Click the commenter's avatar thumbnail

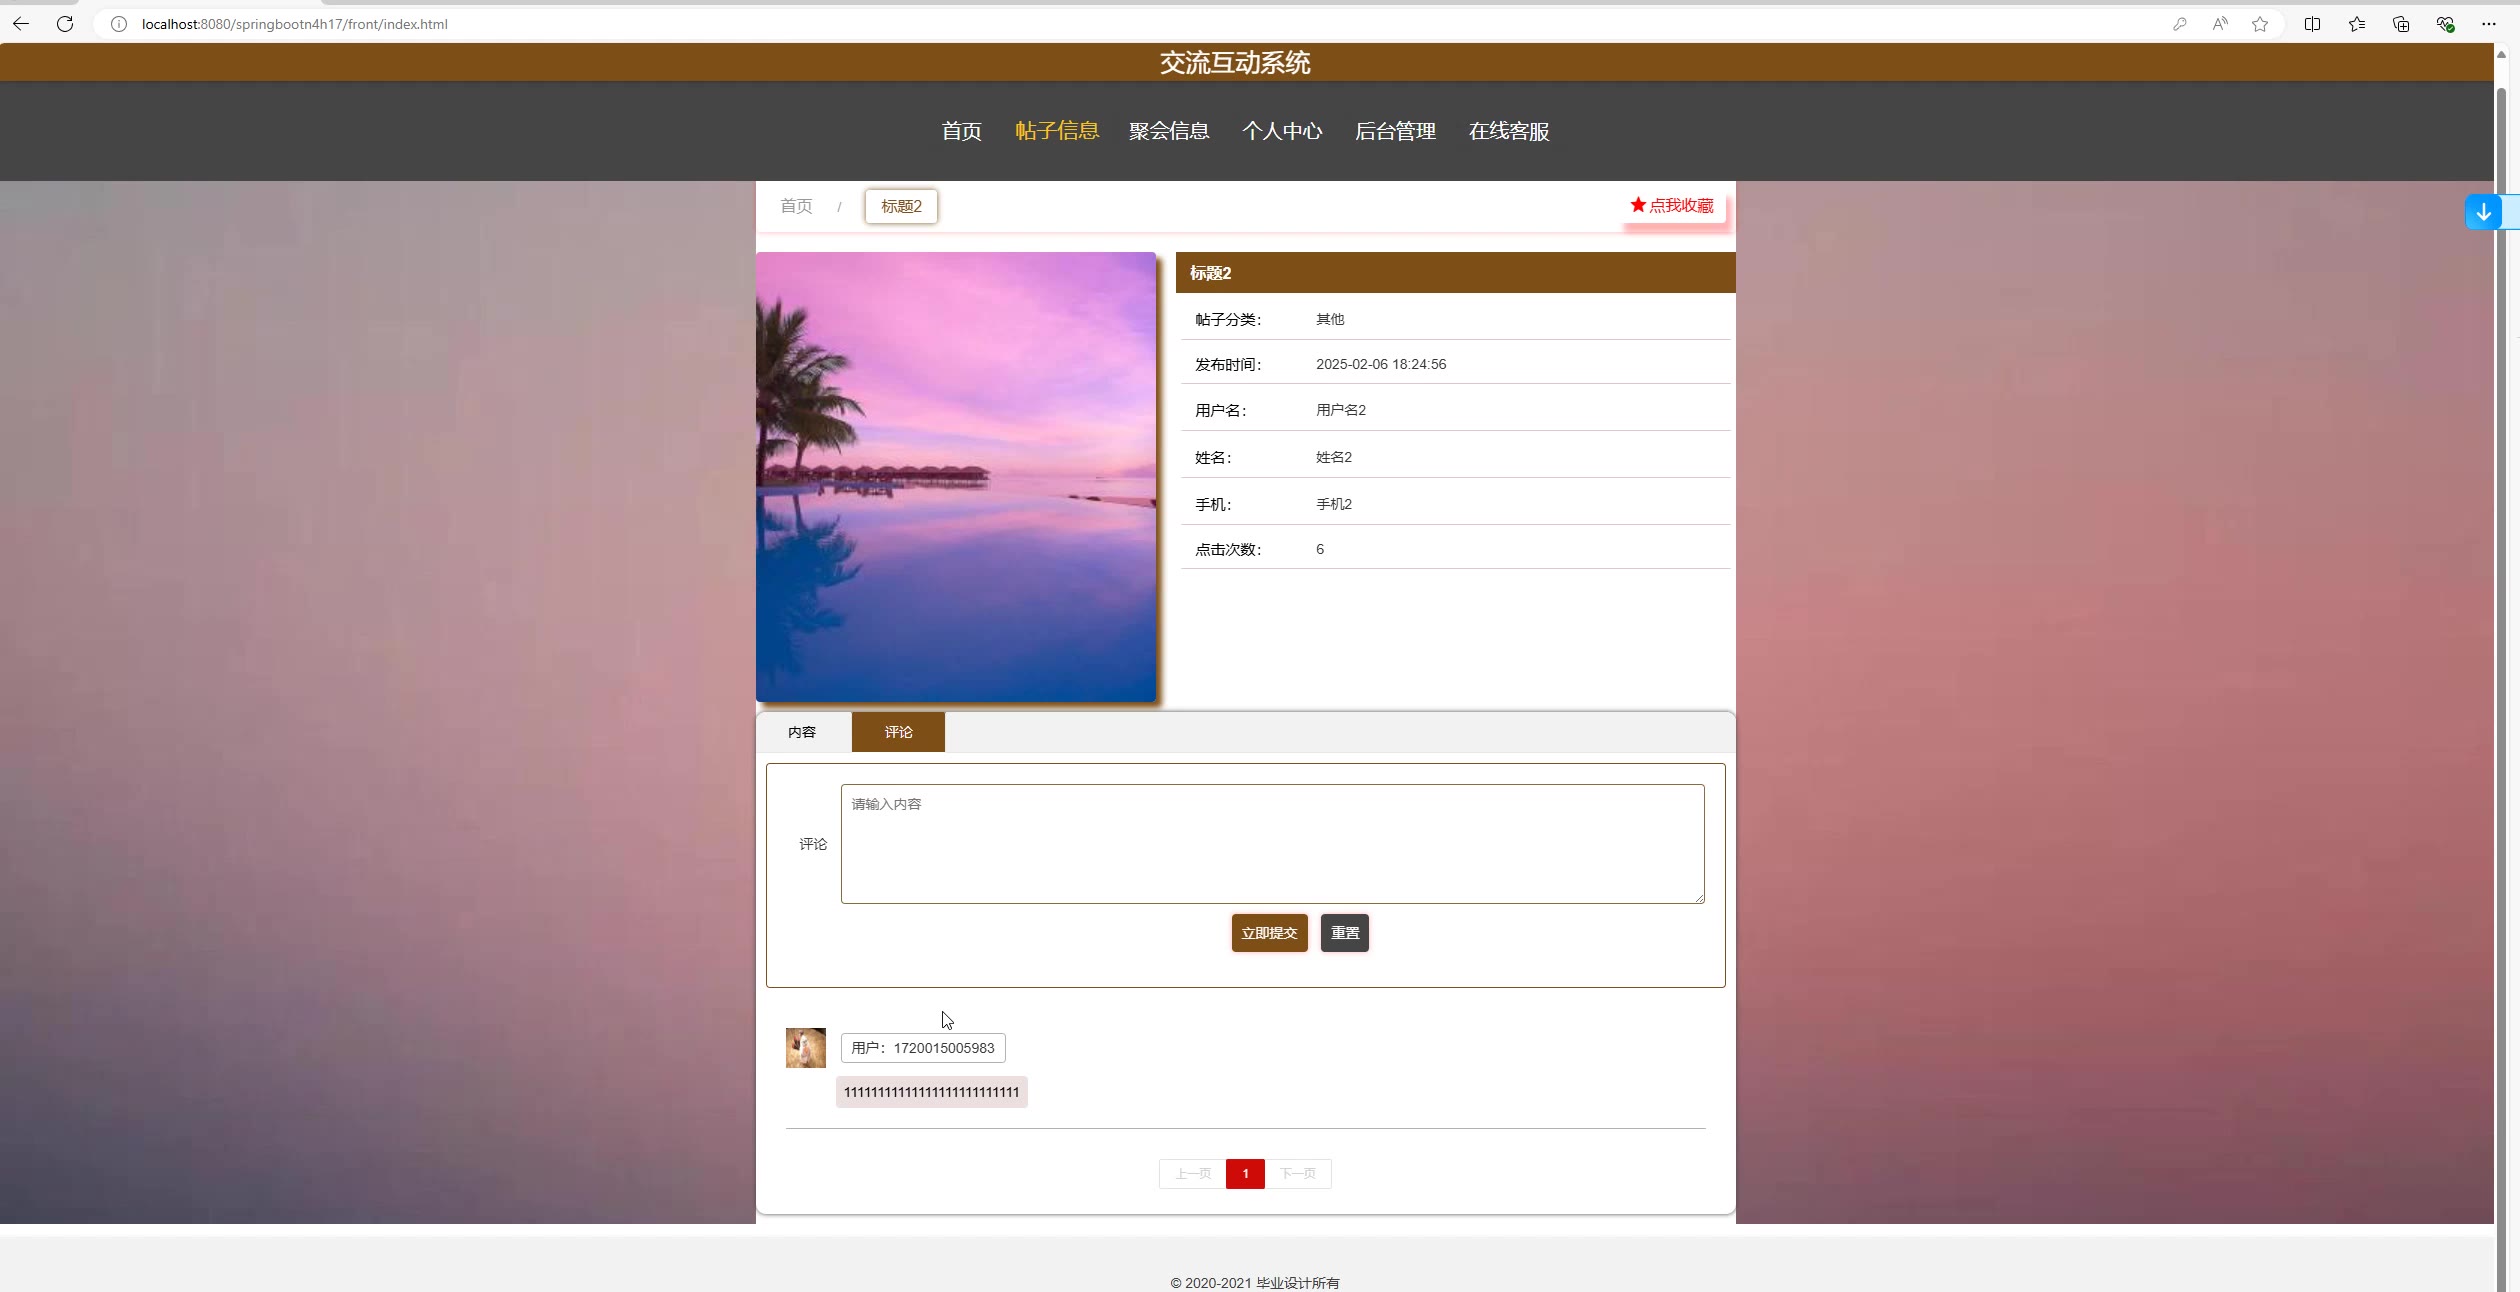point(806,1048)
